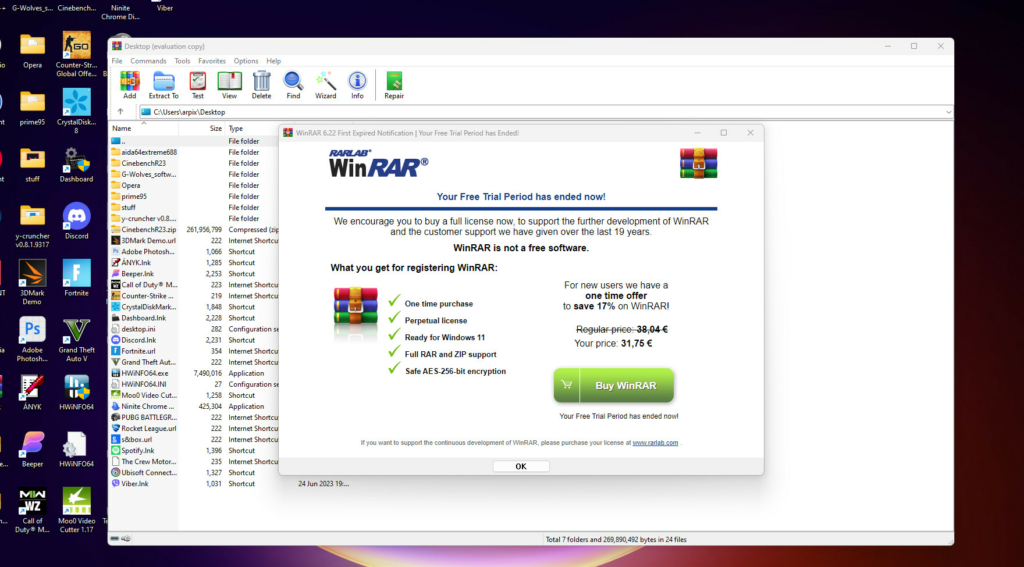The image size is (1024, 567).
Task: Sort file list by Size column header
Action: point(216,129)
